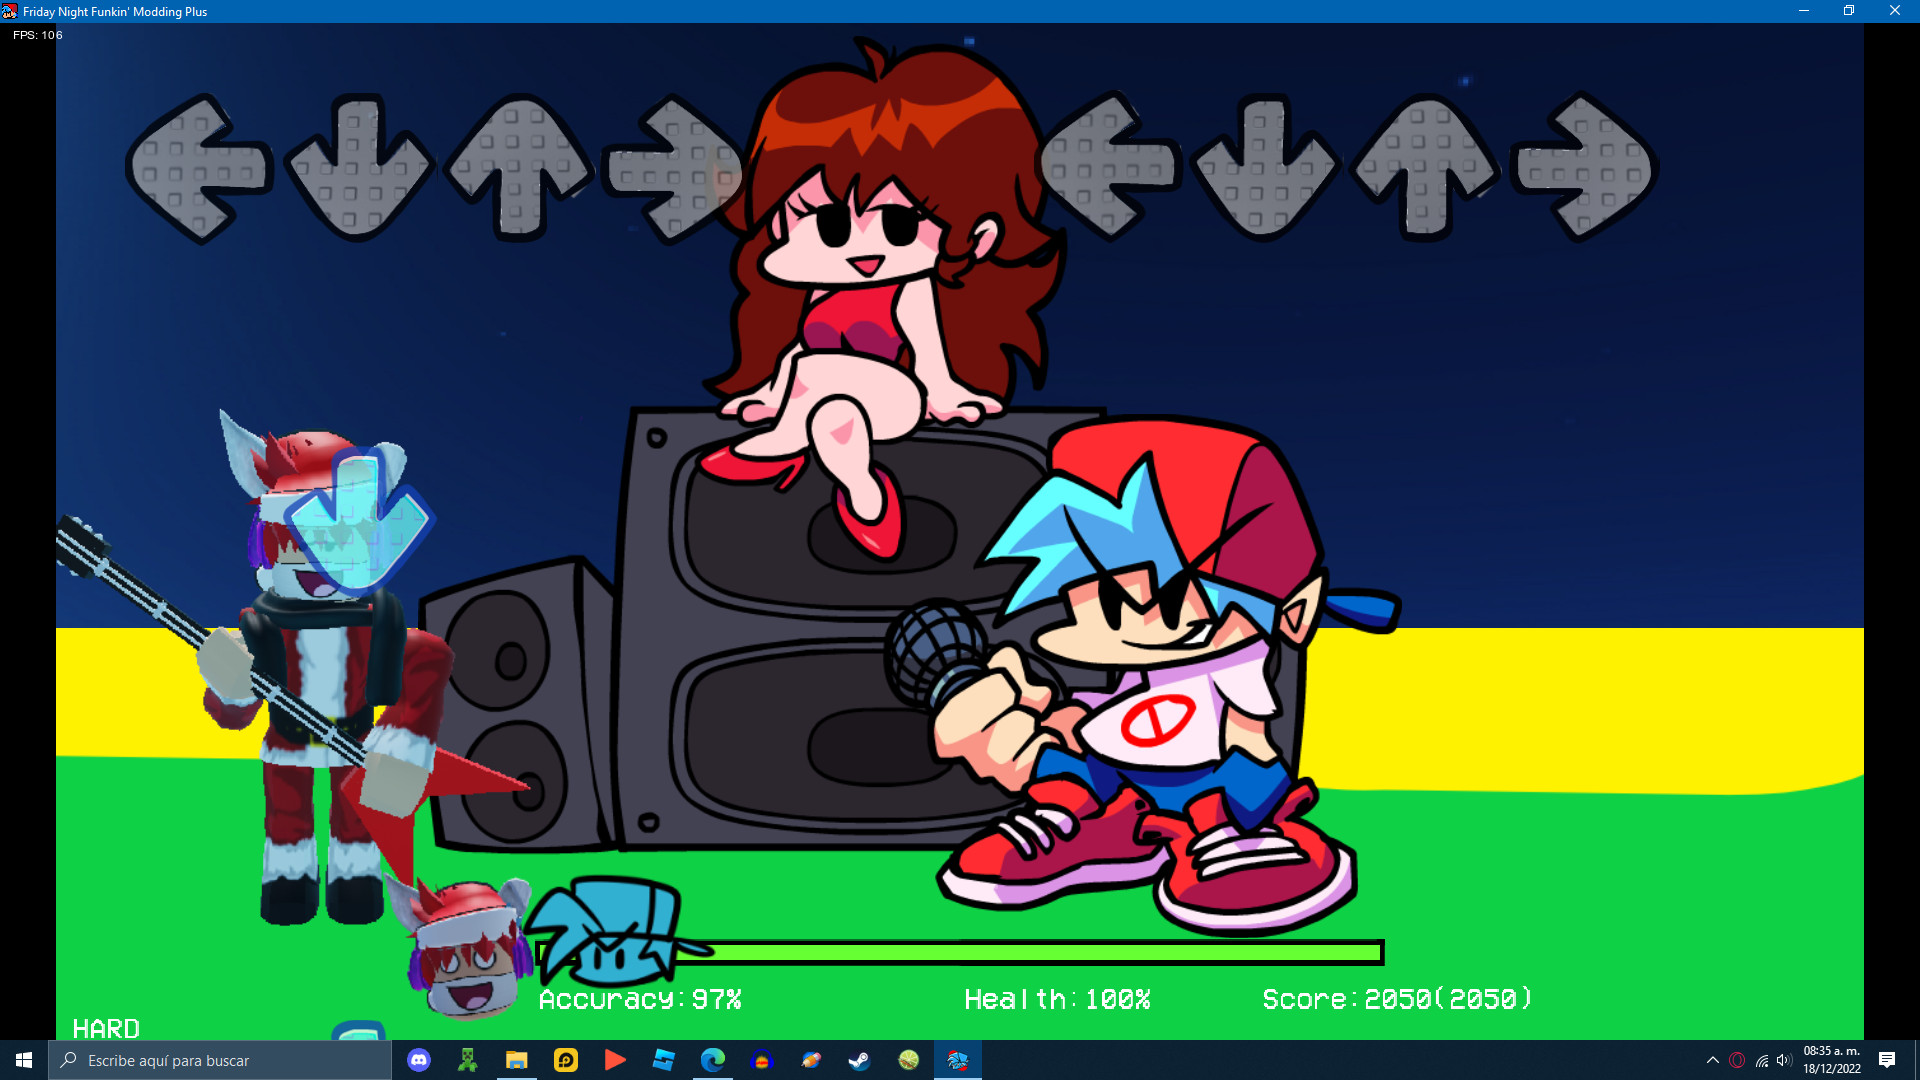Click the opponent's left arrow receptor
1920x1080 pixels.
coord(200,169)
